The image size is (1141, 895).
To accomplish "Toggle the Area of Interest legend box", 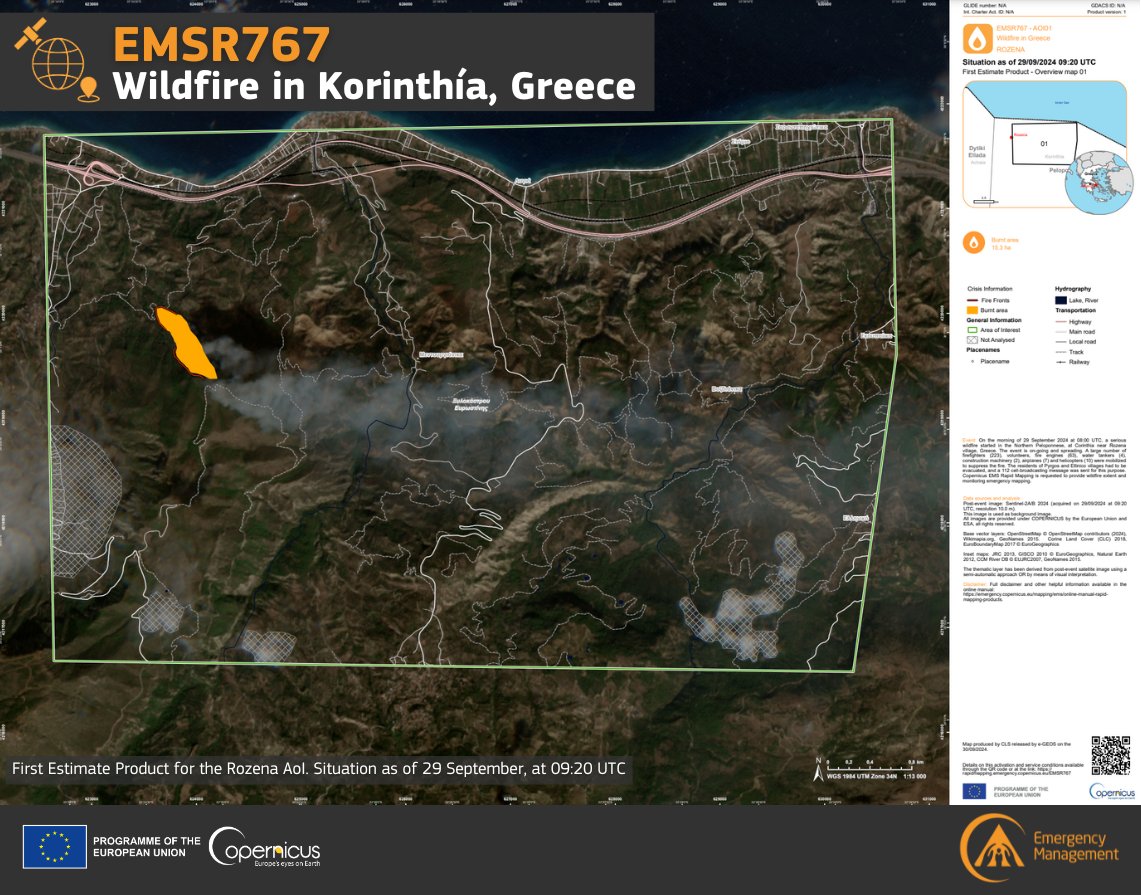I will [973, 330].
